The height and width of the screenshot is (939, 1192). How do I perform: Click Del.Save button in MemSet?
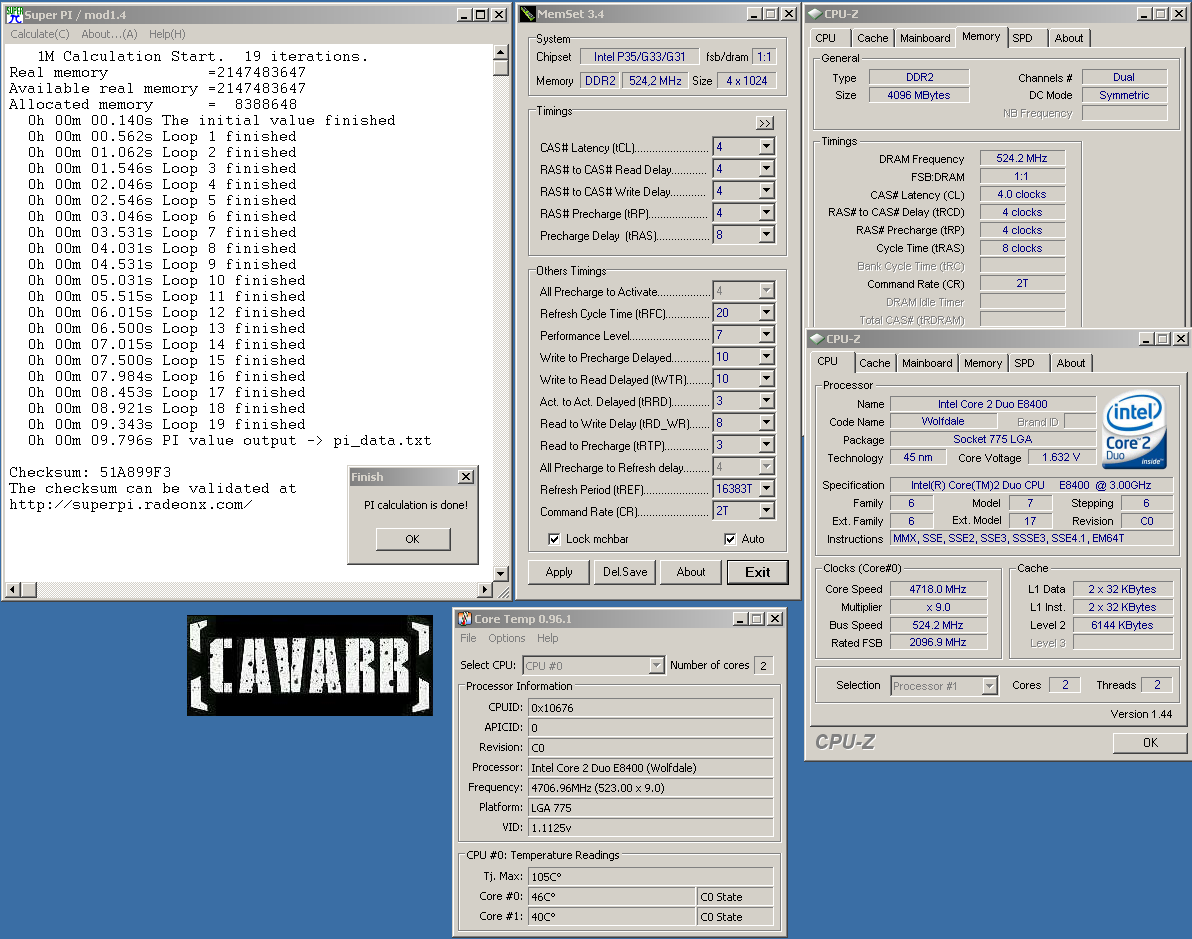coord(625,572)
